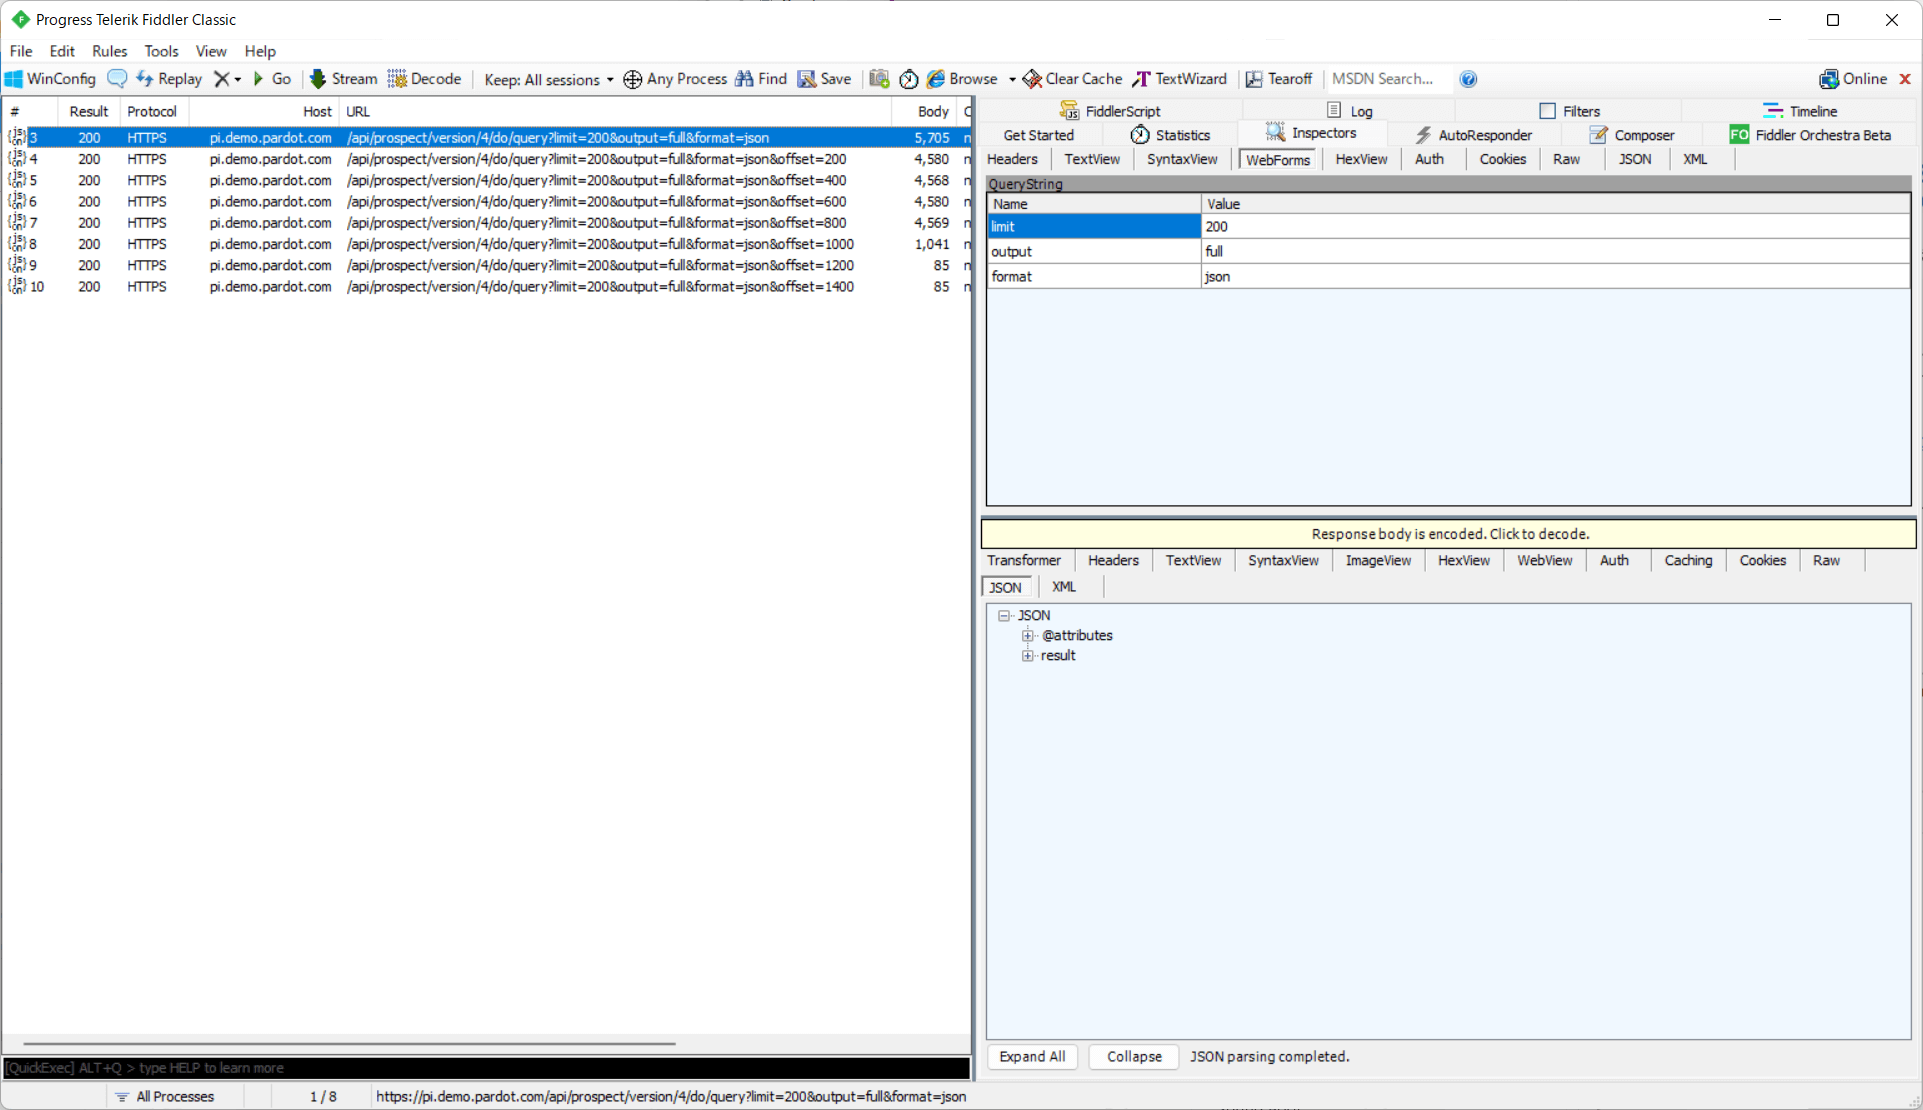Click the session list horizontal scrollbar

[350, 1044]
